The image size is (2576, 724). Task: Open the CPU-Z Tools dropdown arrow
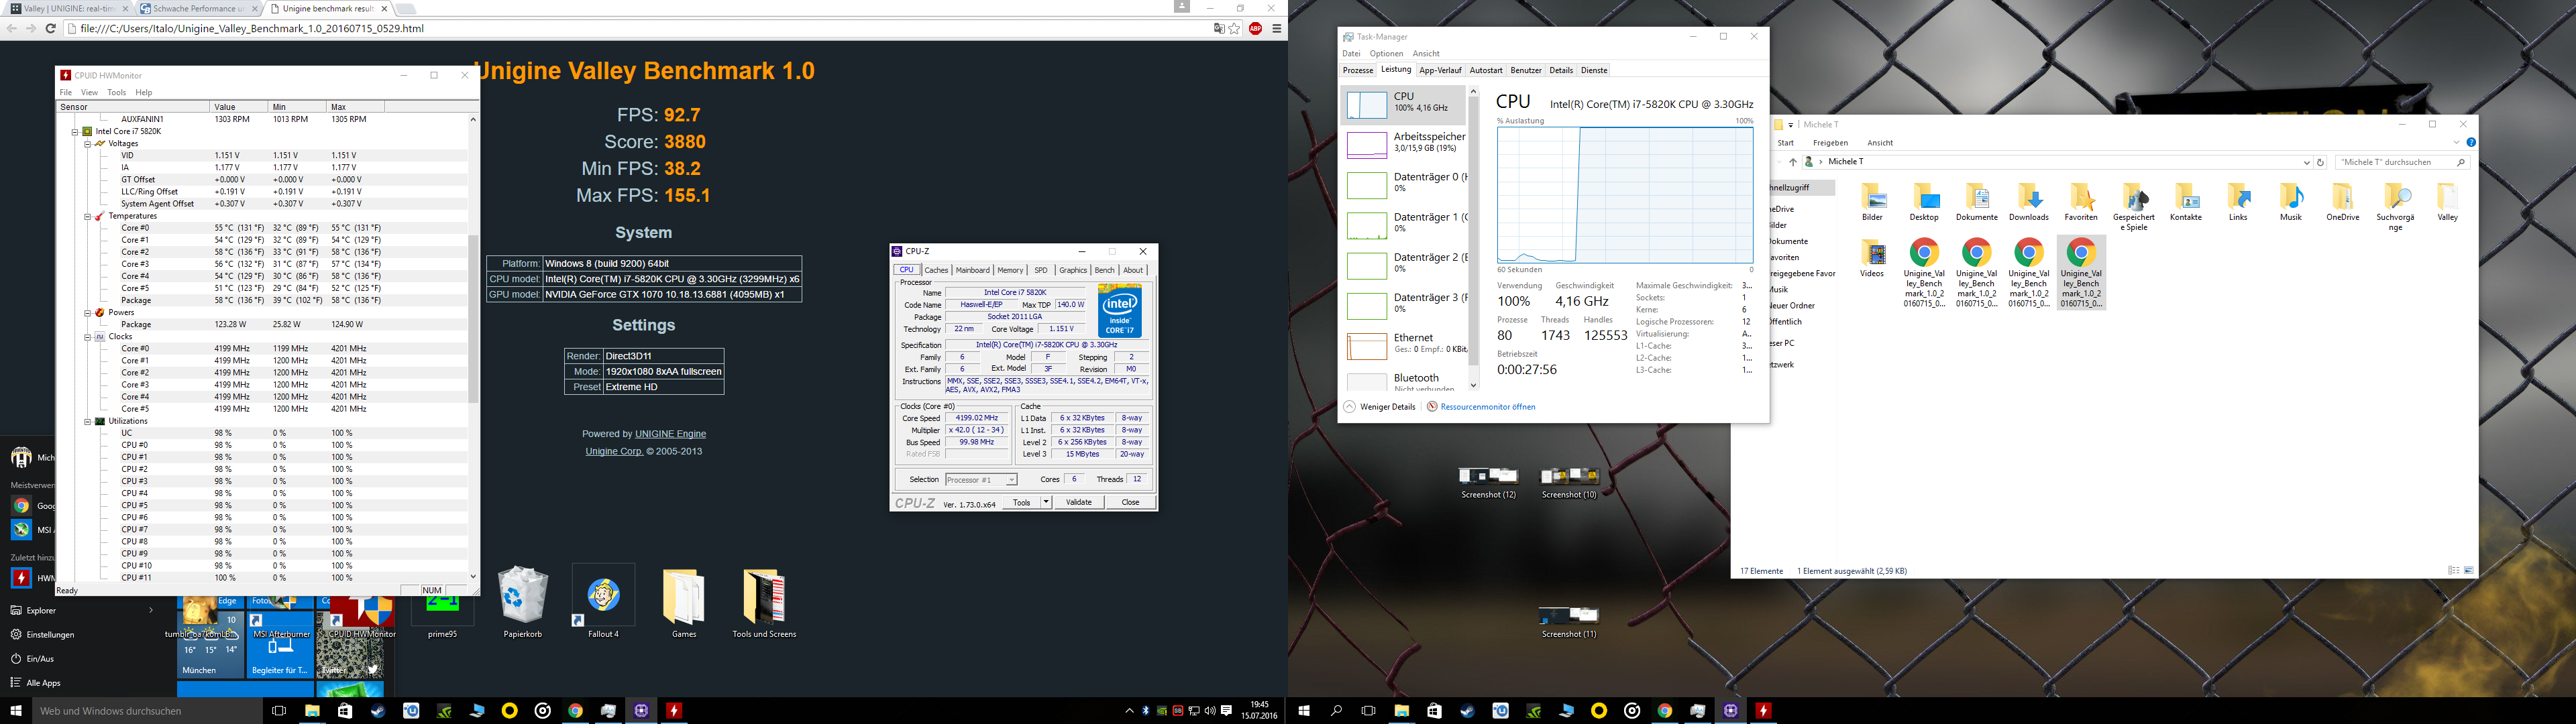1046,502
